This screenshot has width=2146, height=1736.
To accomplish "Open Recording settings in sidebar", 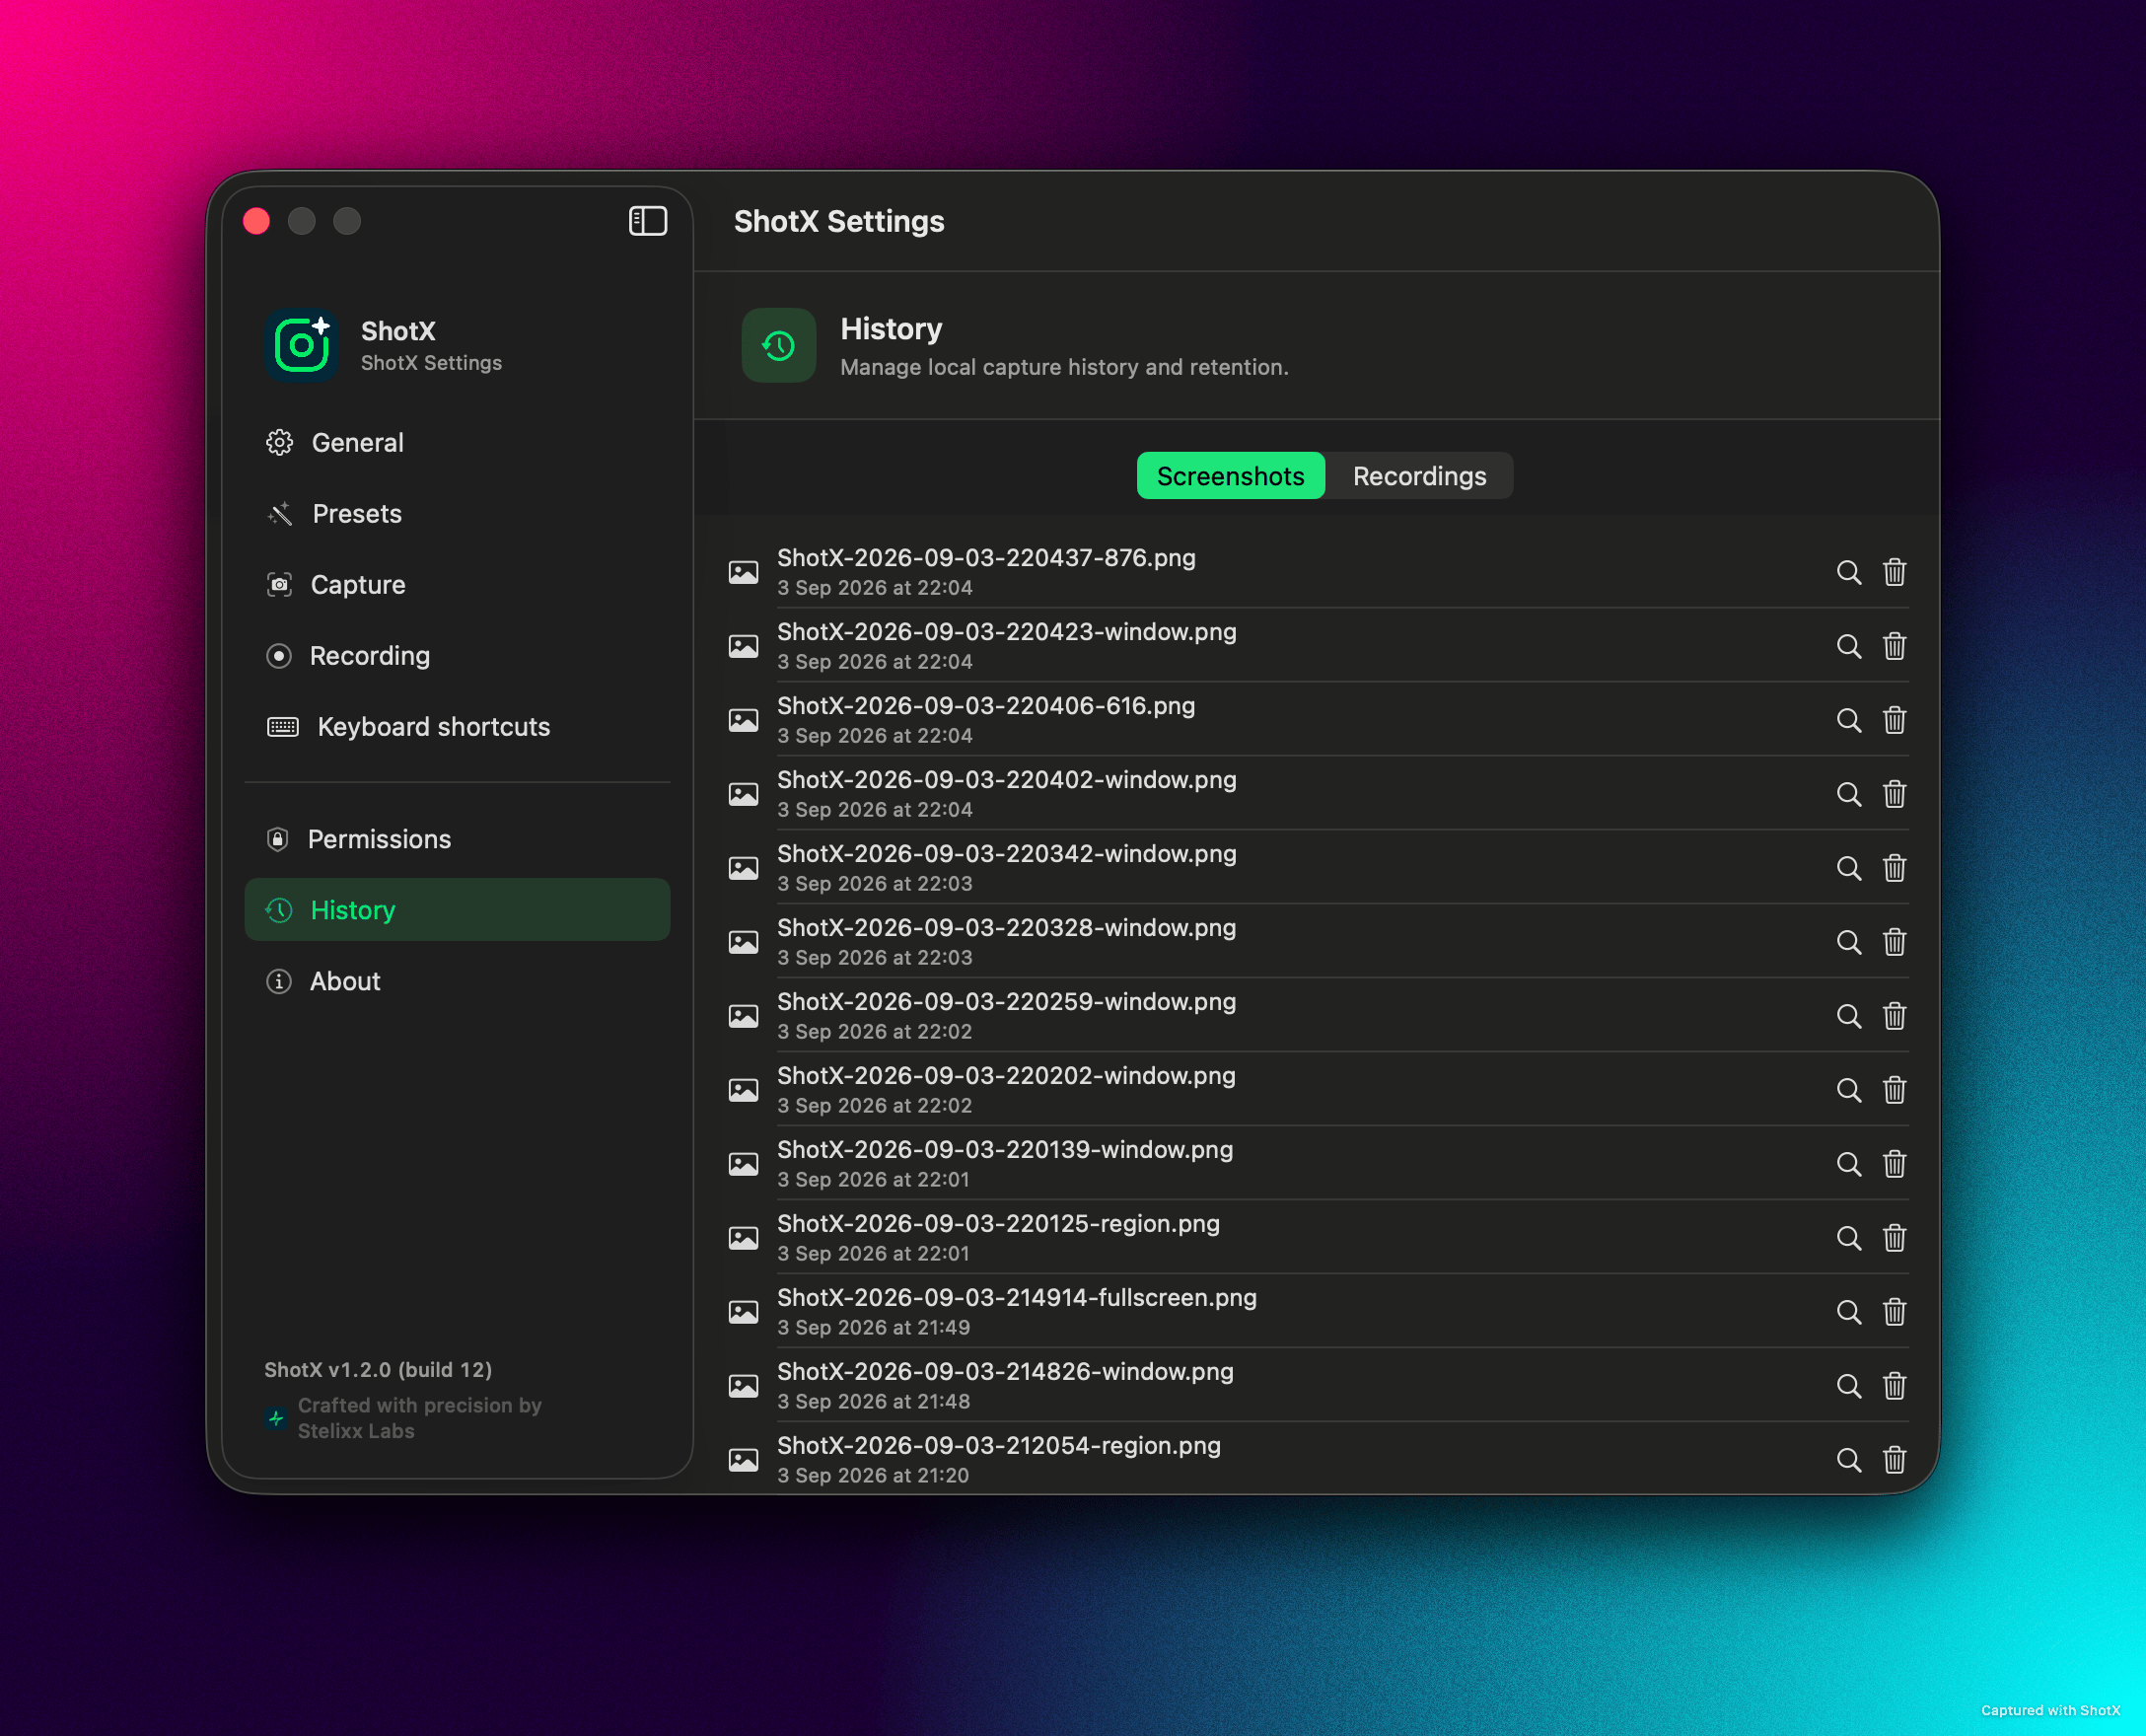I will [x=457, y=655].
